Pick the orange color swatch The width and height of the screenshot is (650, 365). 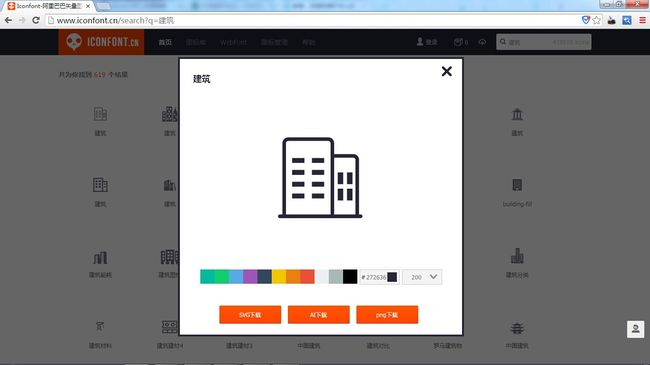[293, 277]
